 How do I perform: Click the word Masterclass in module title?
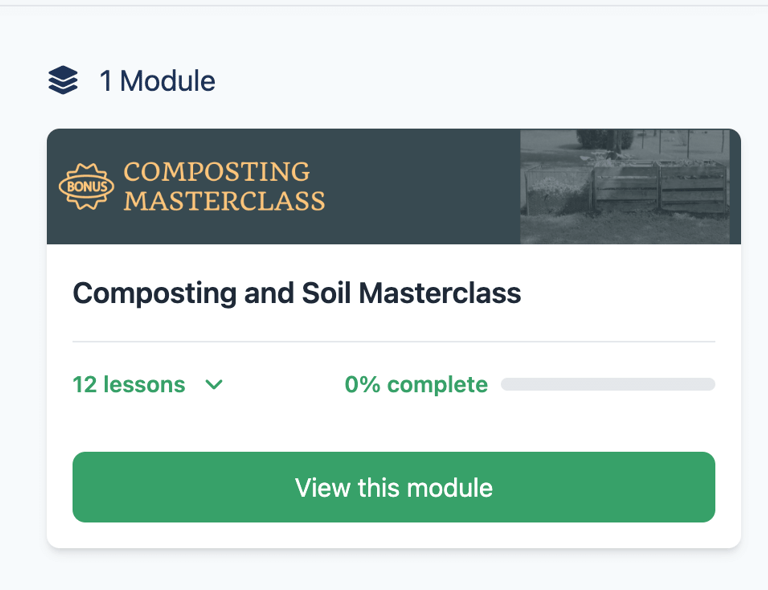(x=440, y=293)
